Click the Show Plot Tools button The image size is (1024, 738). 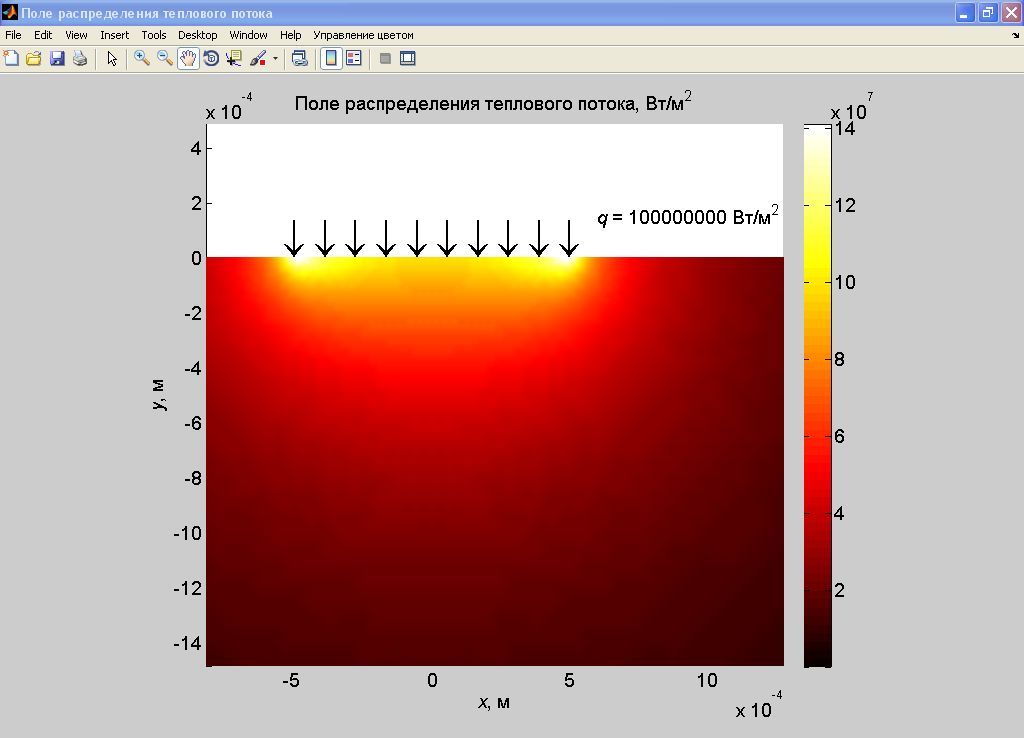click(408, 59)
